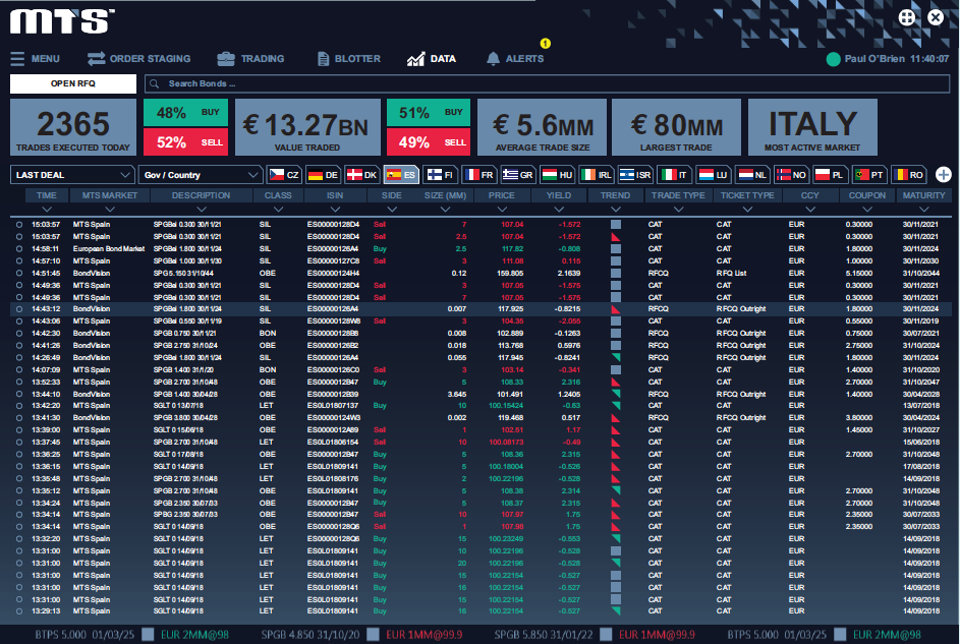Filter by Portugal PT flag
This screenshot has width=960, height=644.
click(x=869, y=174)
